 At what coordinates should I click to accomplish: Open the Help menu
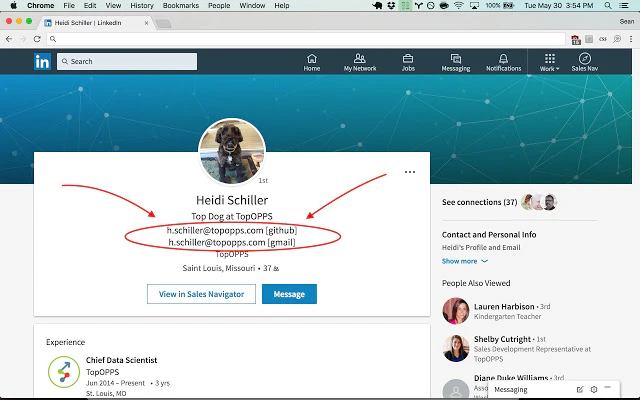pos(282,5)
